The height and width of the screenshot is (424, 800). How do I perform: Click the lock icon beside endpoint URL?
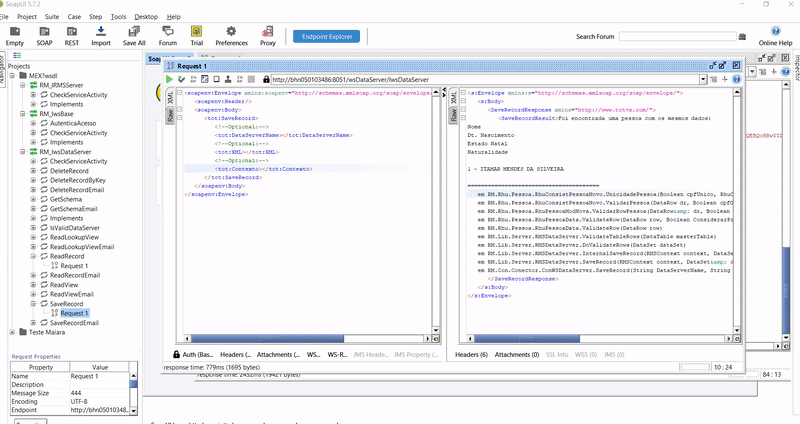(266, 79)
